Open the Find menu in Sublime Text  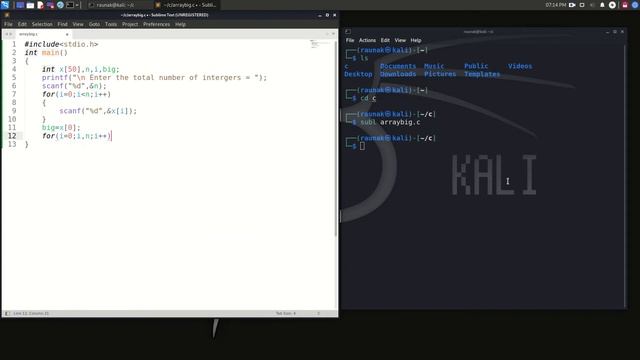62,24
